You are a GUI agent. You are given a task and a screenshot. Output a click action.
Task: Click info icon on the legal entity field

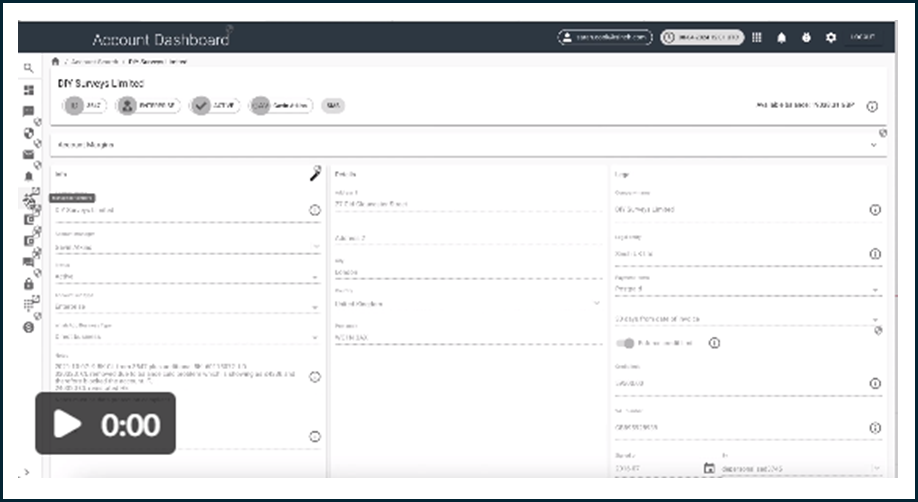click(875, 254)
